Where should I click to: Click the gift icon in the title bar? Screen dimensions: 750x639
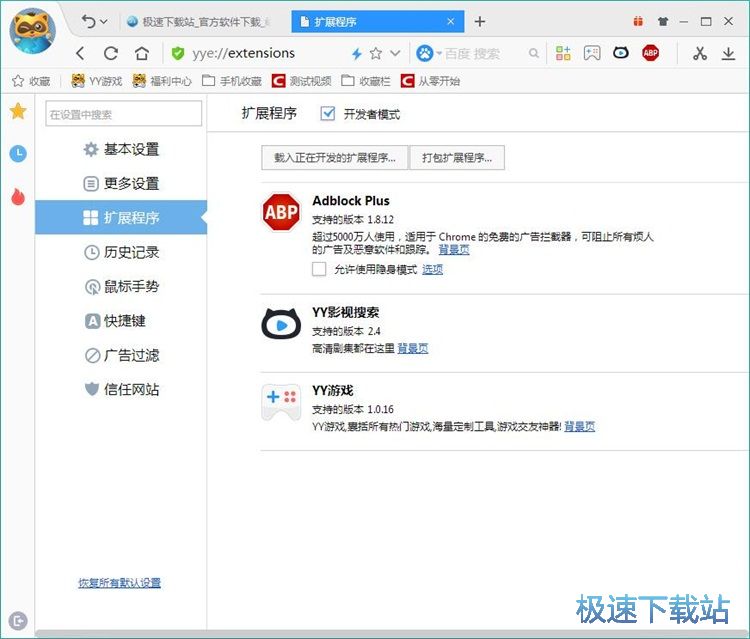point(638,21)
